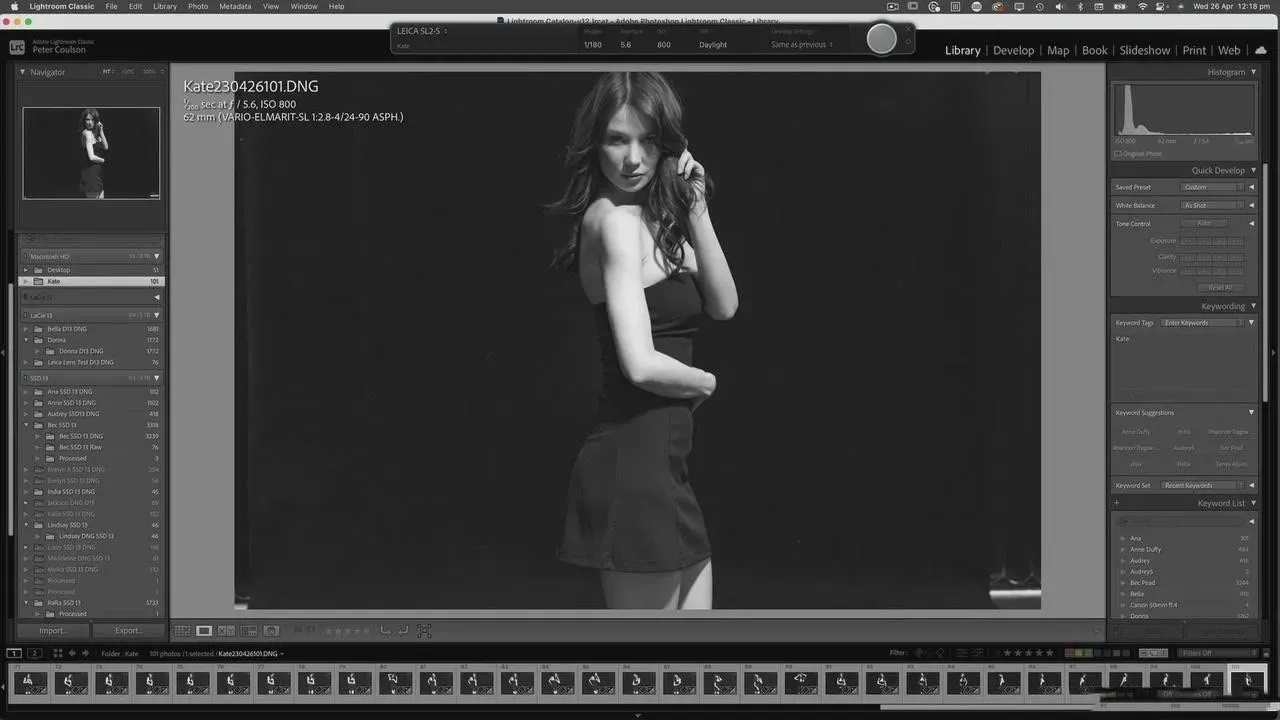Switch to Survey view icon
Viewport: 1280px width, 720px height.
coord(249,631)
